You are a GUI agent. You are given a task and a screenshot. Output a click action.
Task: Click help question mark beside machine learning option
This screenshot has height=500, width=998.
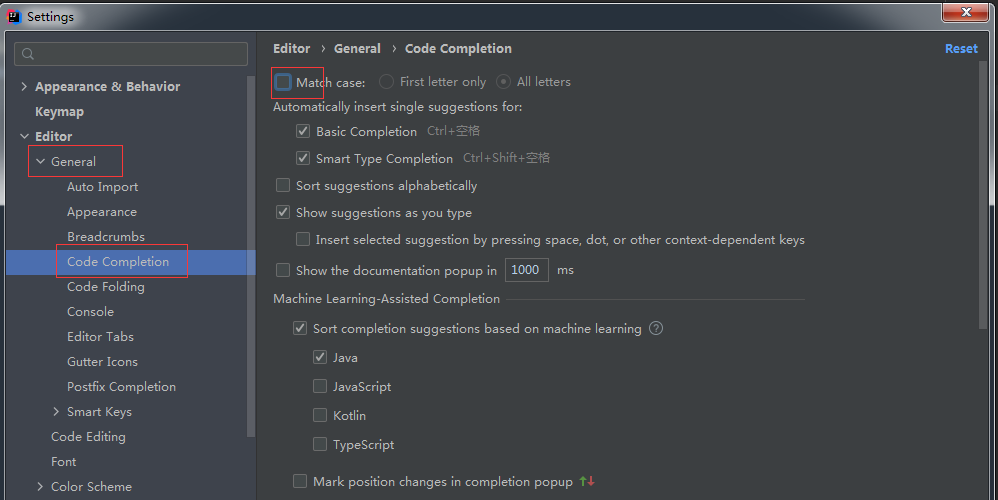(656, 328)
